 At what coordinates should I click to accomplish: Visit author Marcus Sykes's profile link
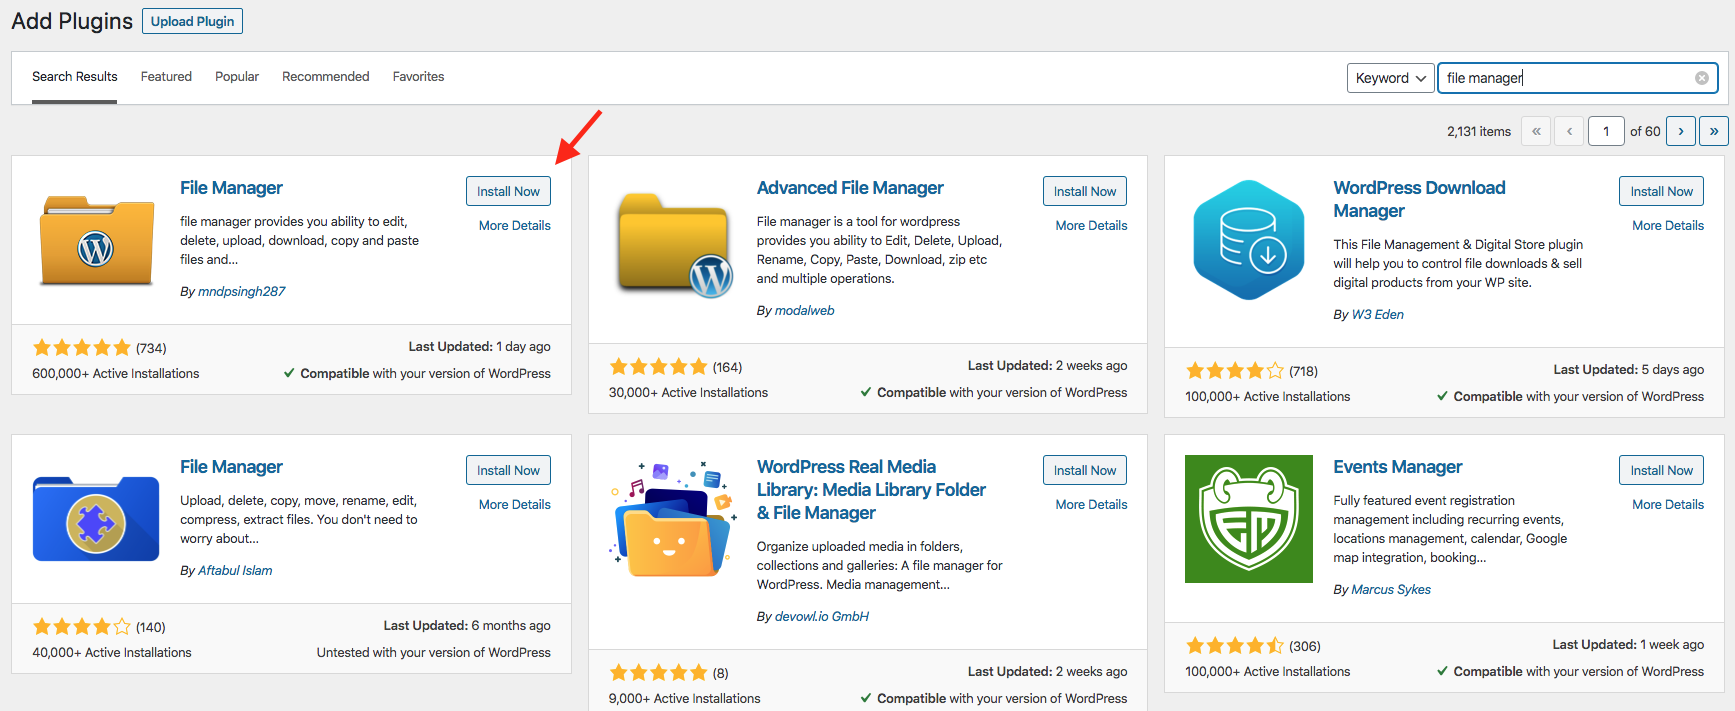[1391, 589]
